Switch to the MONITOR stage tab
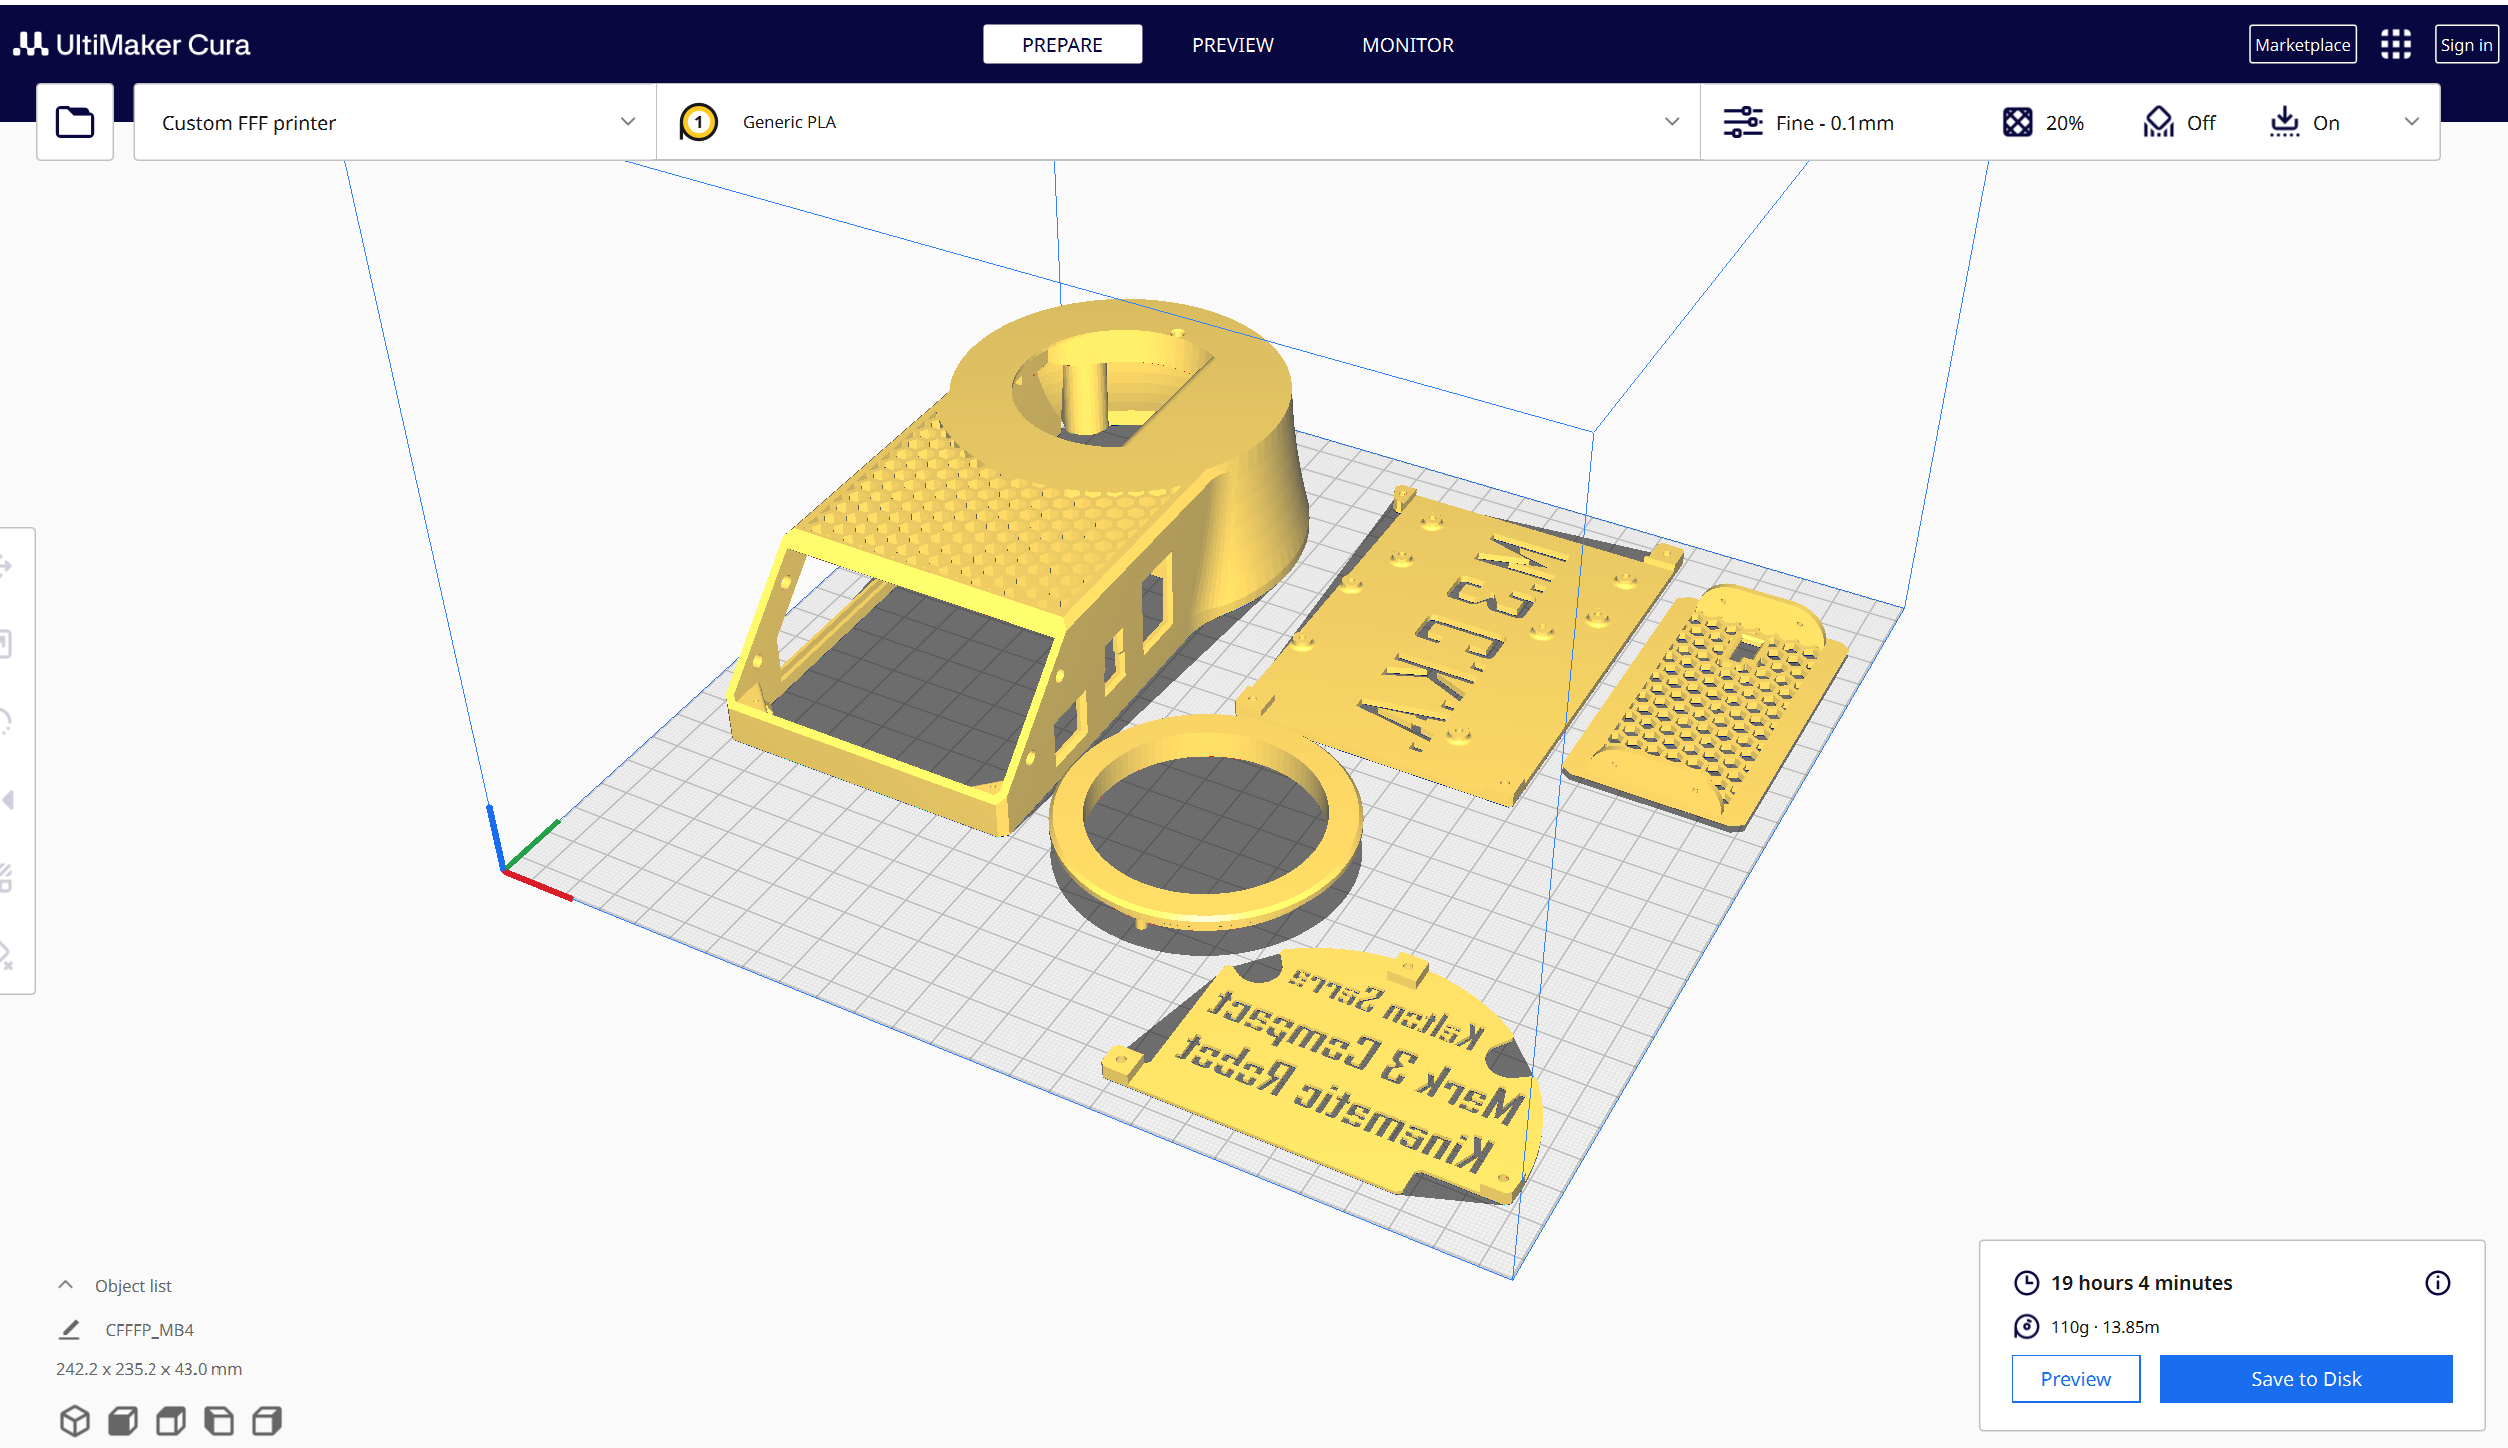2508x1448 pixels. [1407, 44]
